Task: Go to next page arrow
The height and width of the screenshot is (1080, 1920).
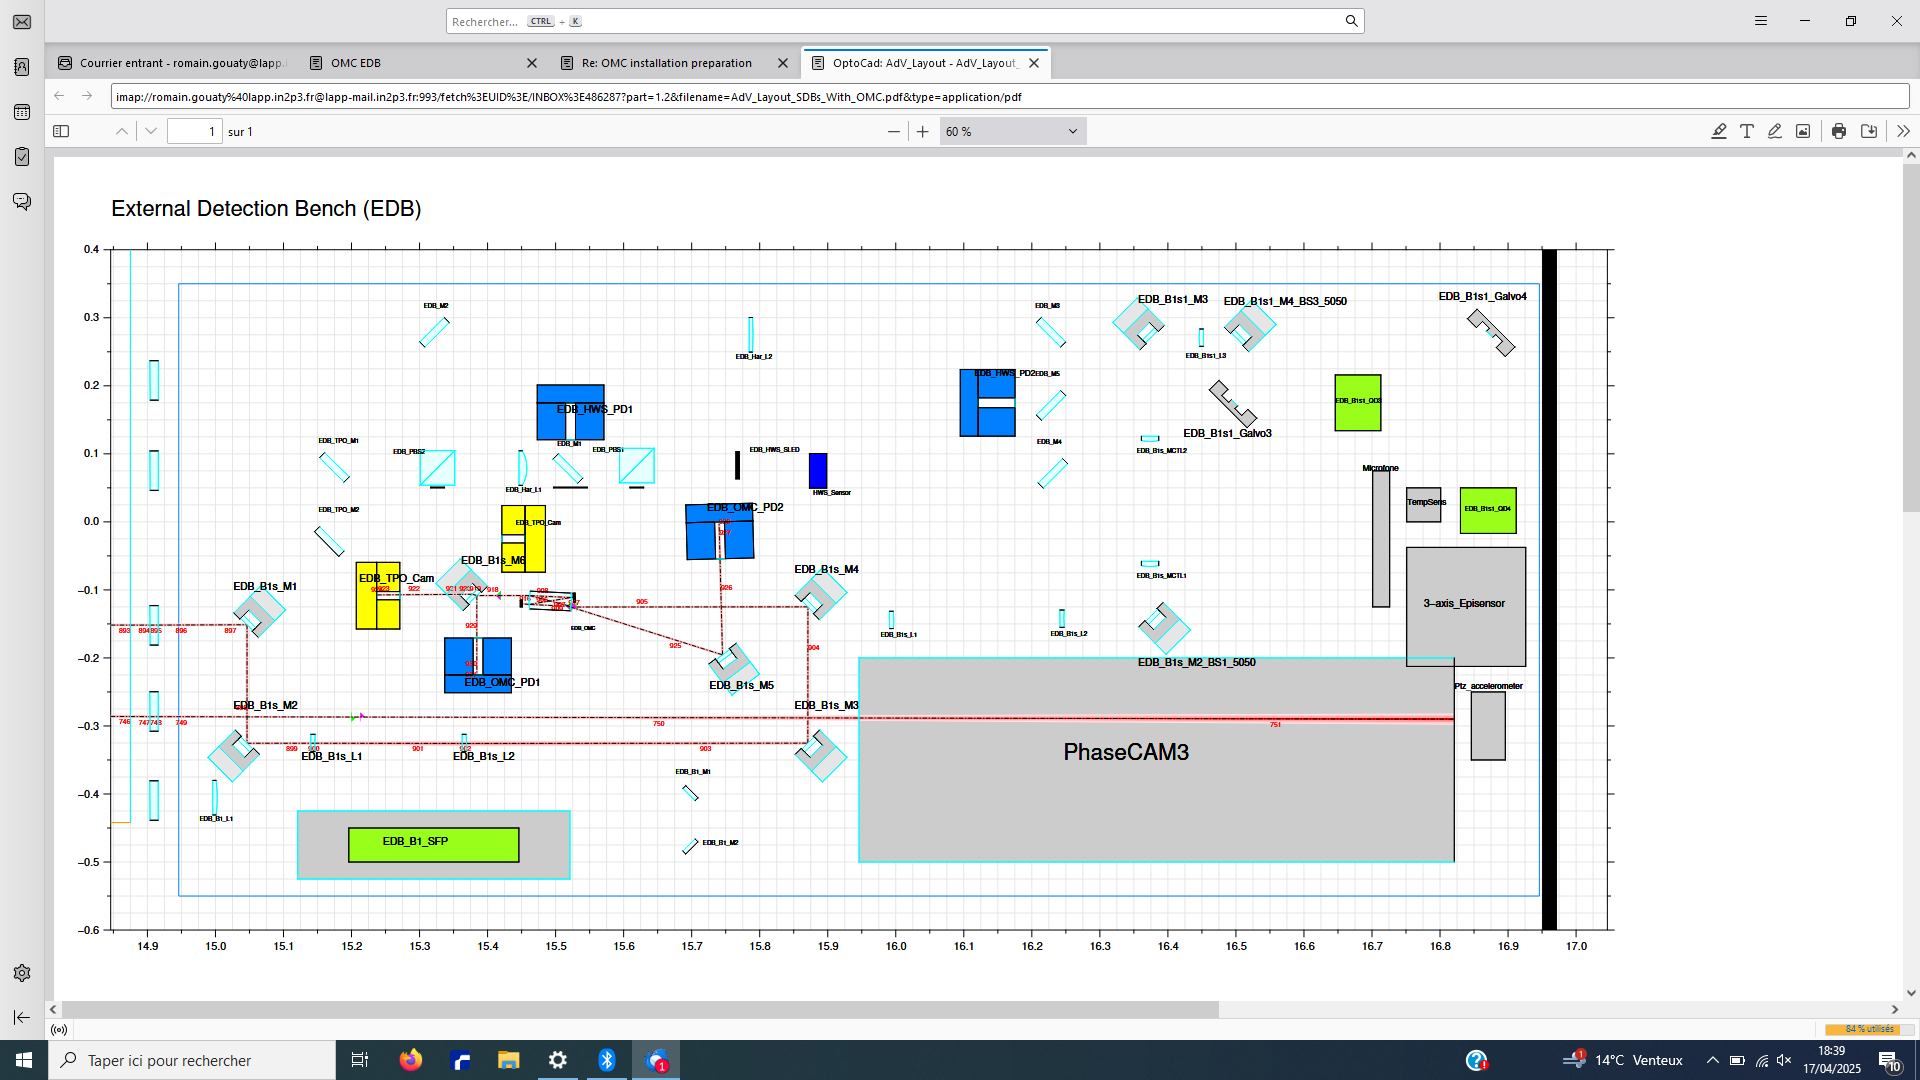Action: [x=151, y=131]
